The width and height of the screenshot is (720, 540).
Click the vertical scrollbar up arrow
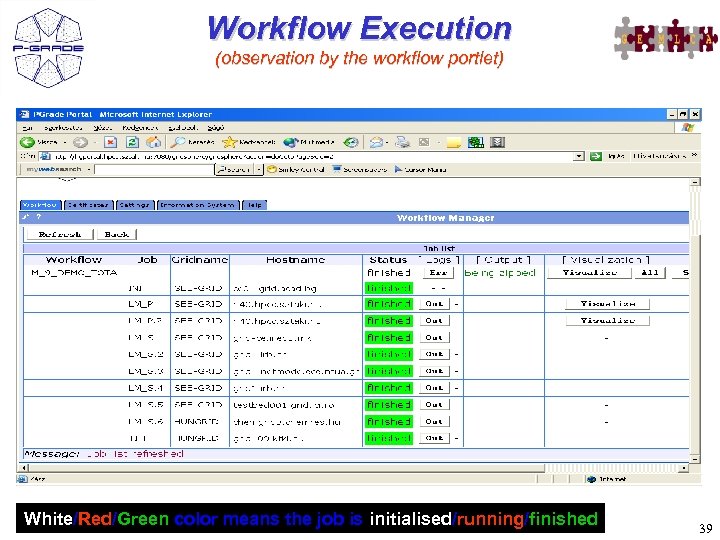tap(695, 182)
